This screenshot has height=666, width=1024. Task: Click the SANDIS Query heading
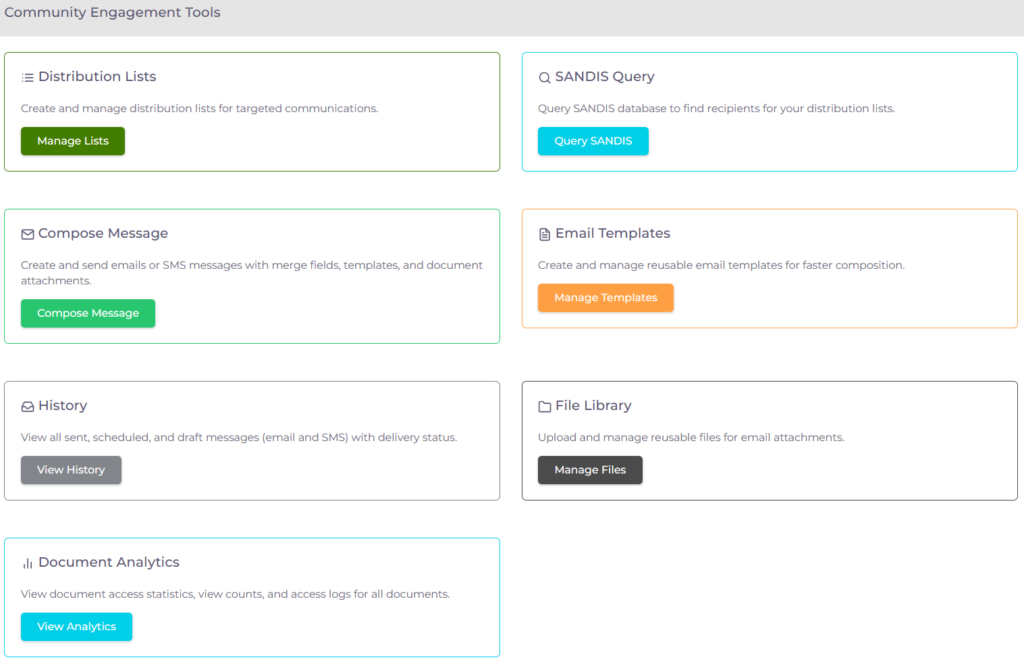(x=605, y=76)
